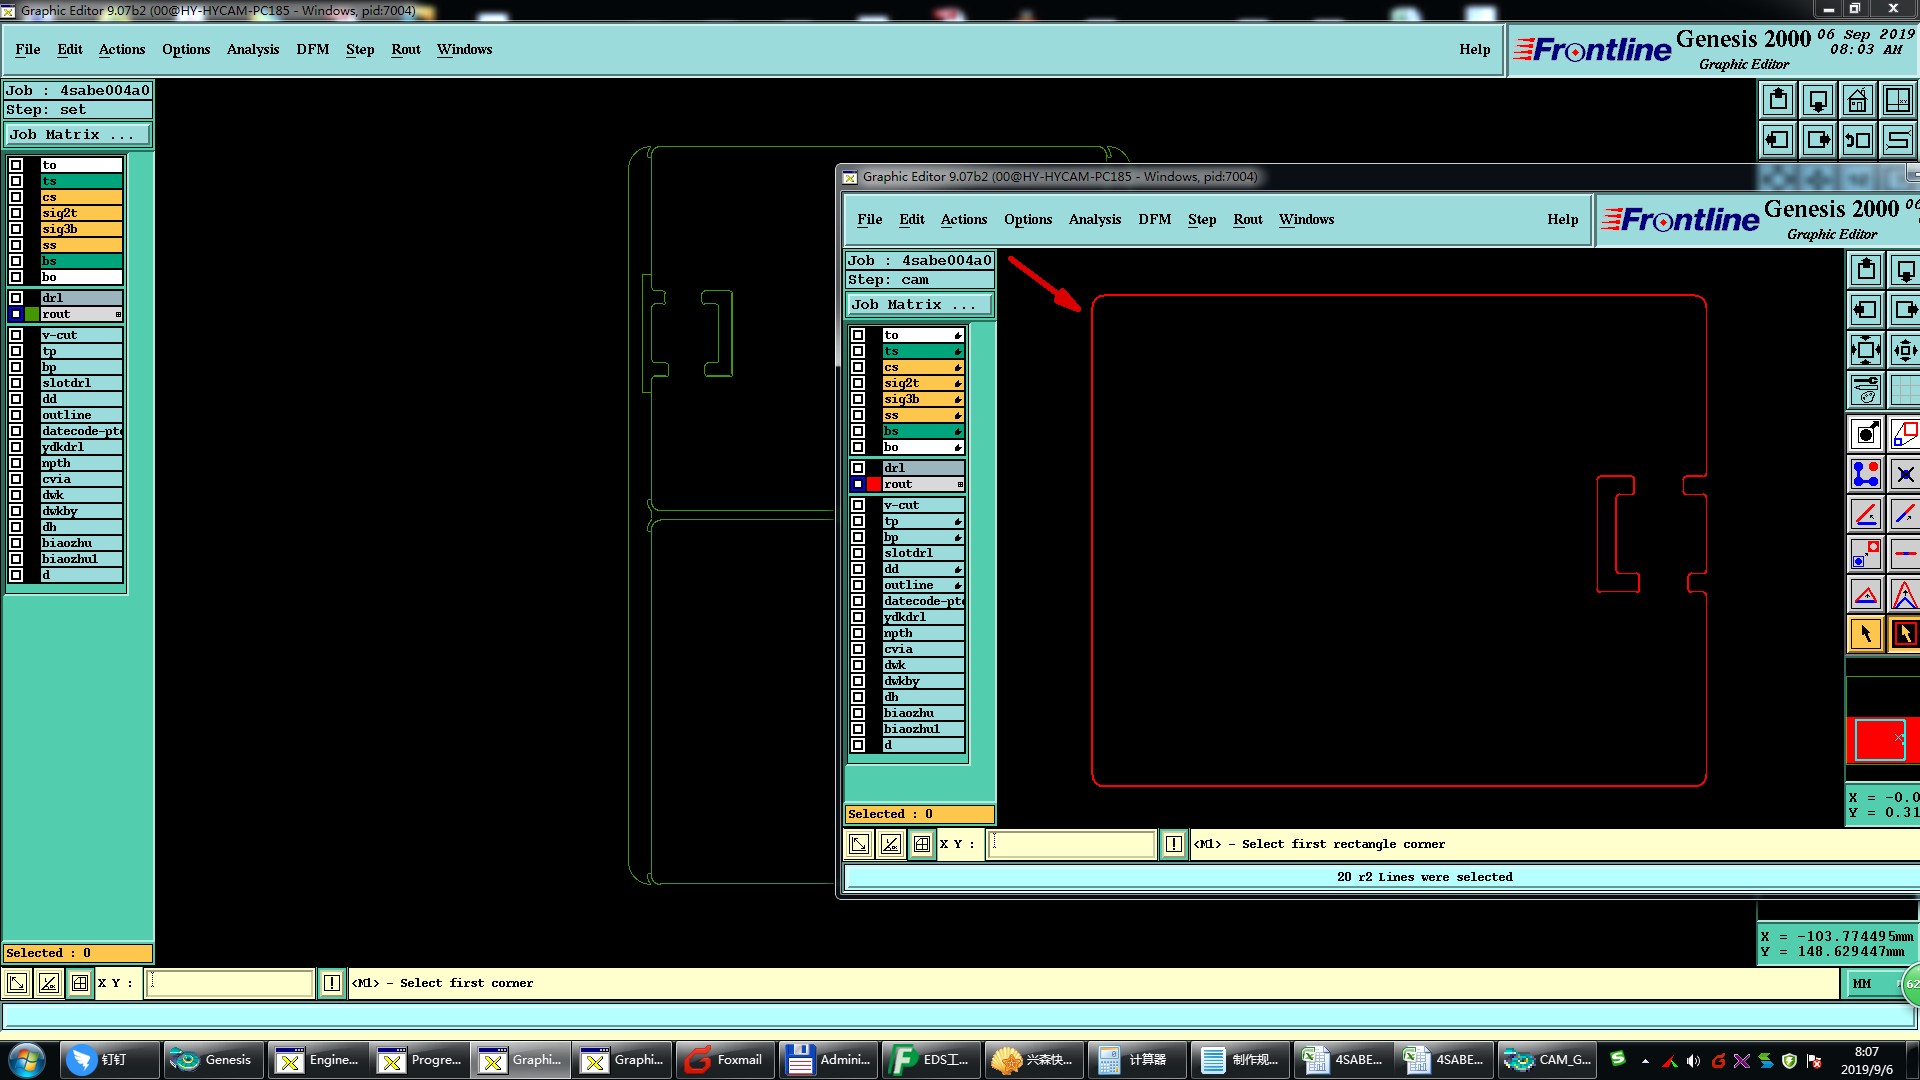This screenshot has width=1920, height=1080.
Task: Click the X Y coordinate input field at bottom-left
Action: point(230,984)
